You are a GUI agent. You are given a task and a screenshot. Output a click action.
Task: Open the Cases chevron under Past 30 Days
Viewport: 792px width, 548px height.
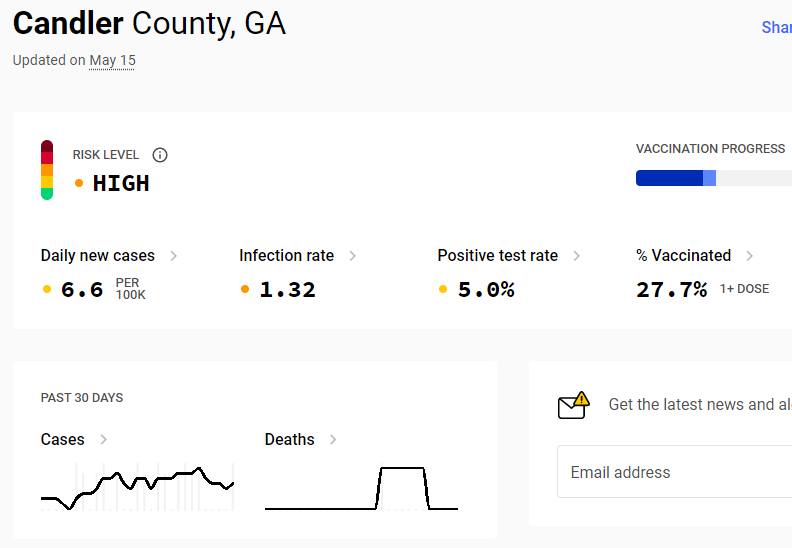point(104,439)
